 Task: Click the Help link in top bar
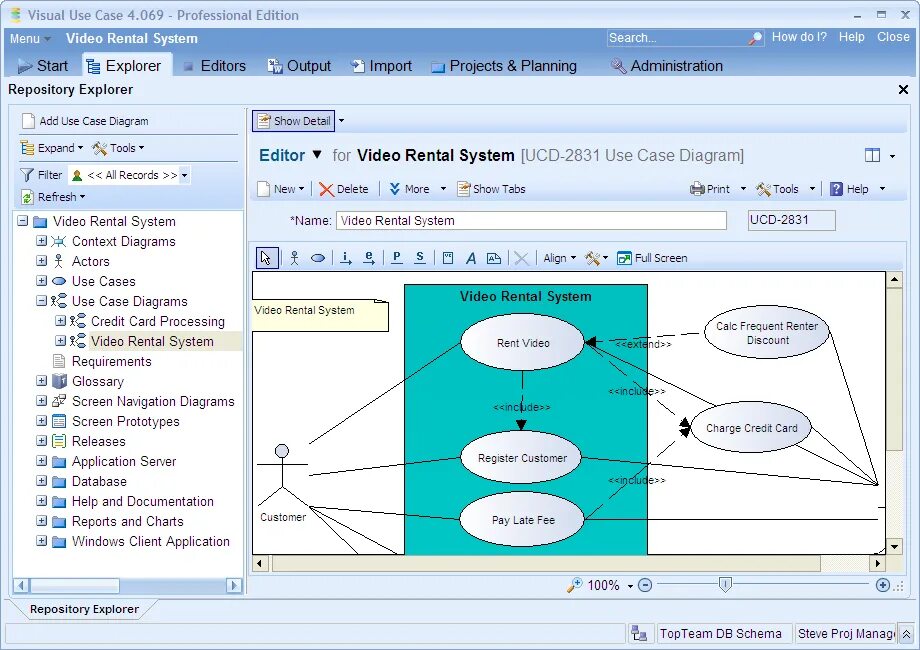point(851,37)
